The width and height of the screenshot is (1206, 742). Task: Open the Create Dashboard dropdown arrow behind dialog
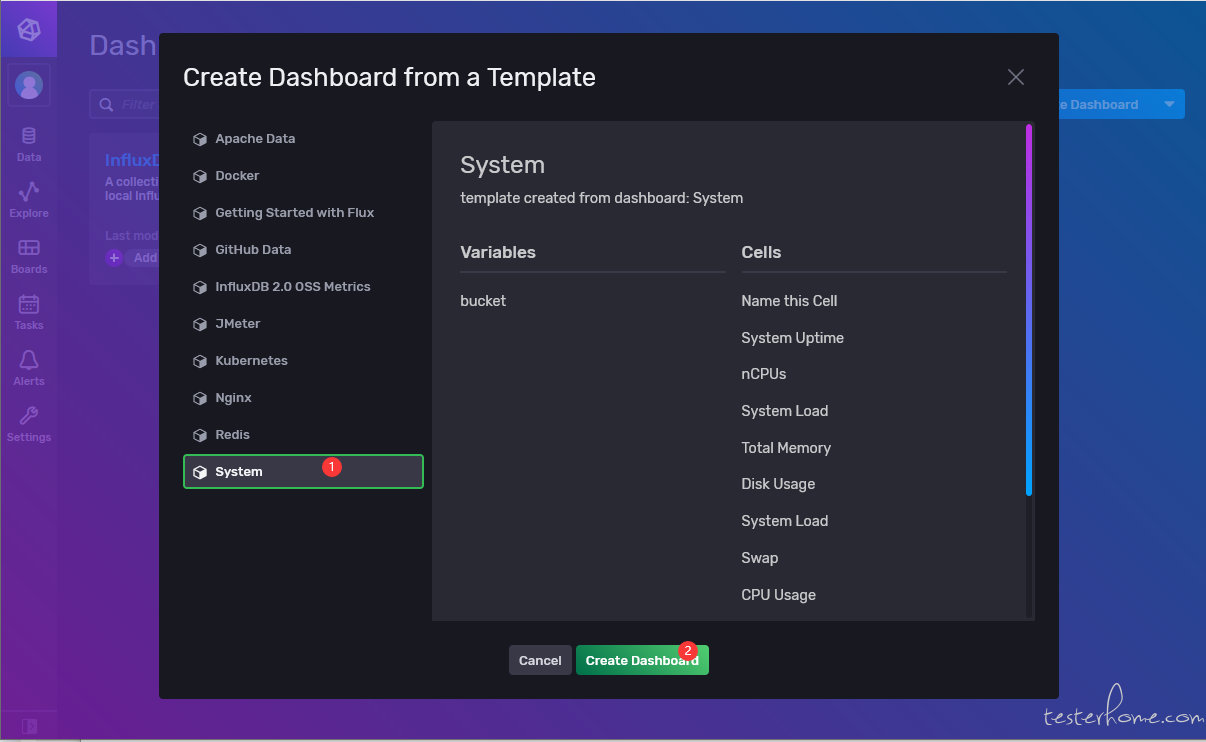[x=1170, y=104]
